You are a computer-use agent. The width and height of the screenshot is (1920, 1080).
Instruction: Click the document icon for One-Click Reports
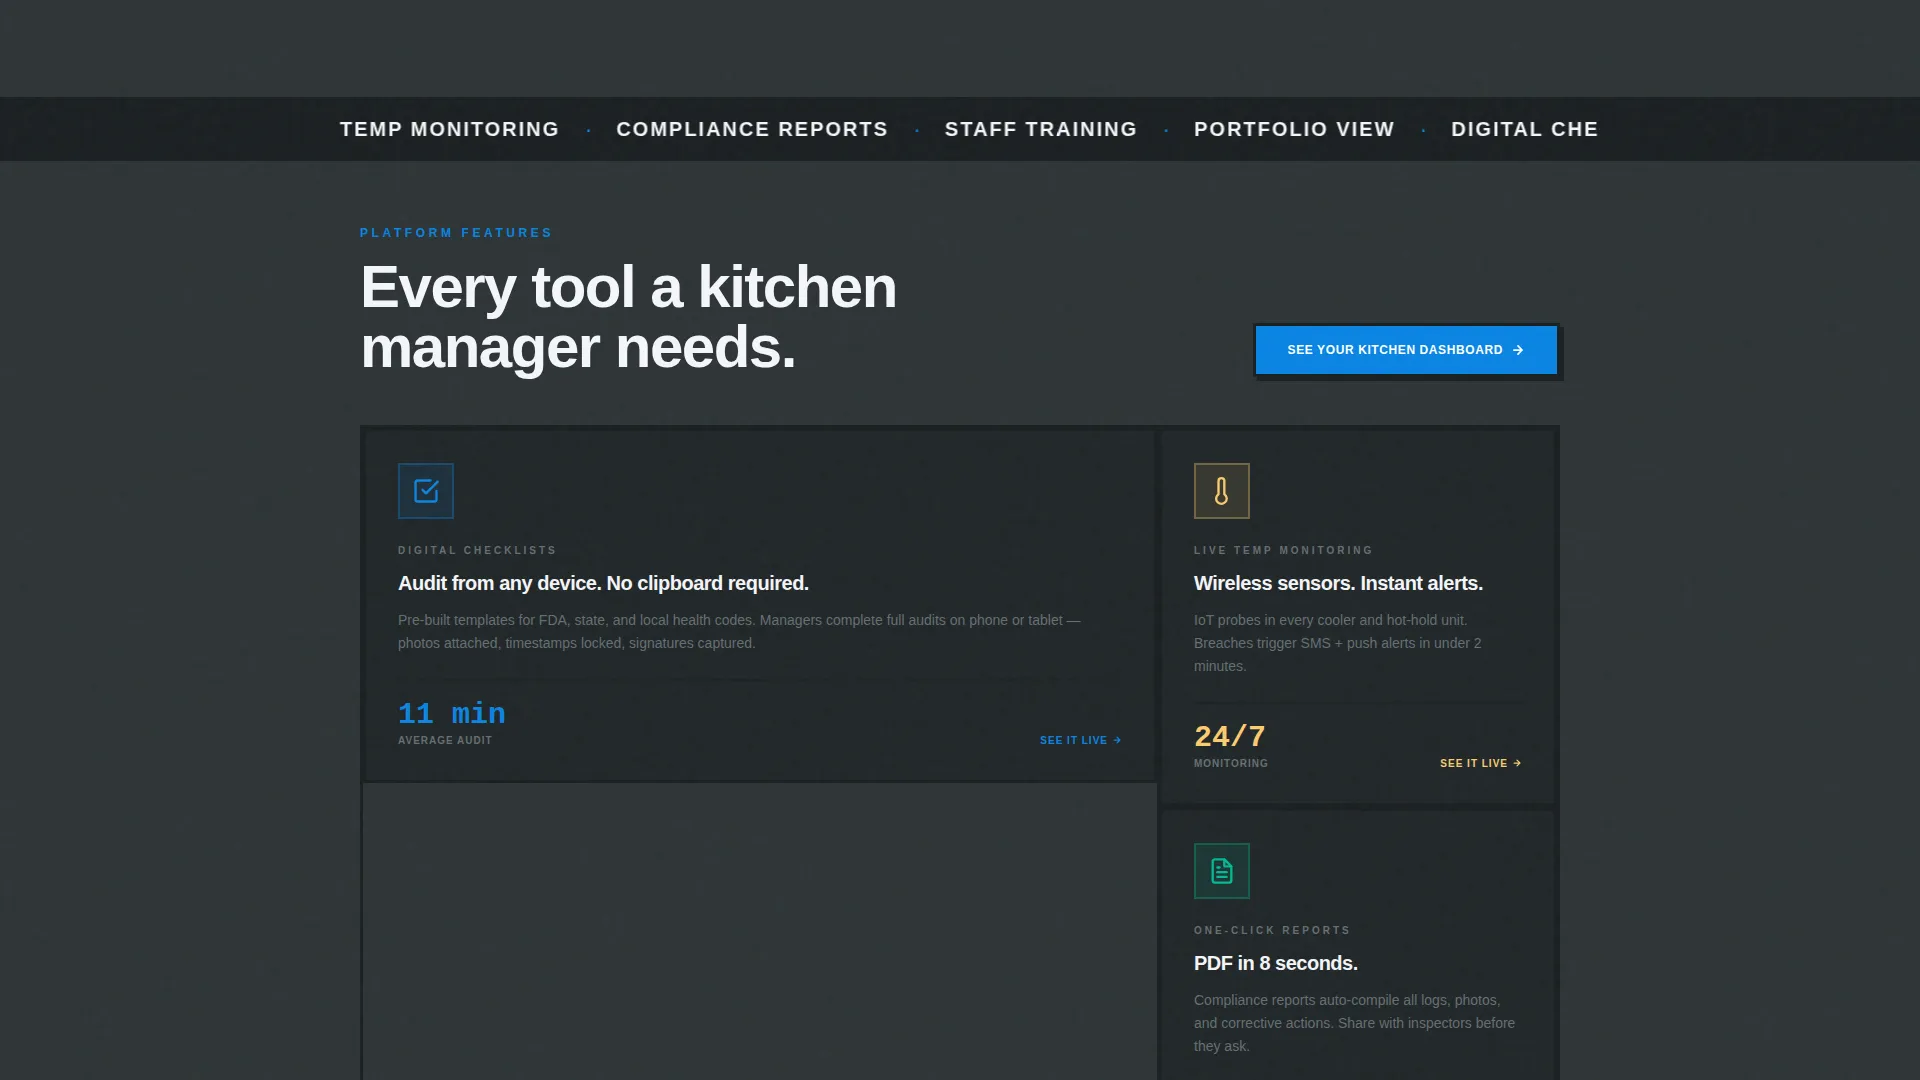pyautogui.click(x=1221, y=871)
